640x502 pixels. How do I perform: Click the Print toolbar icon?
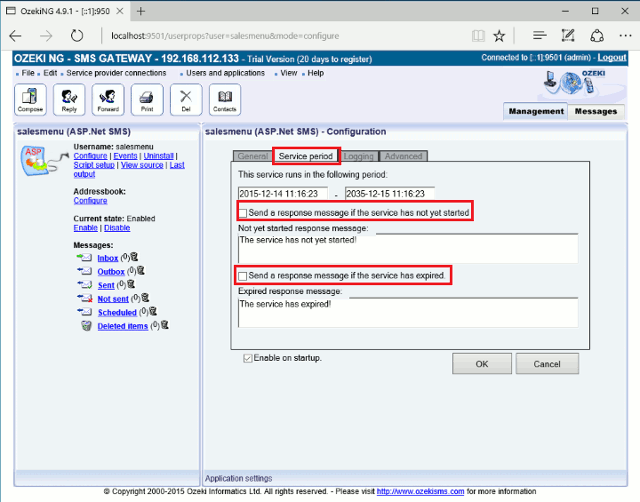coord(147,100)
